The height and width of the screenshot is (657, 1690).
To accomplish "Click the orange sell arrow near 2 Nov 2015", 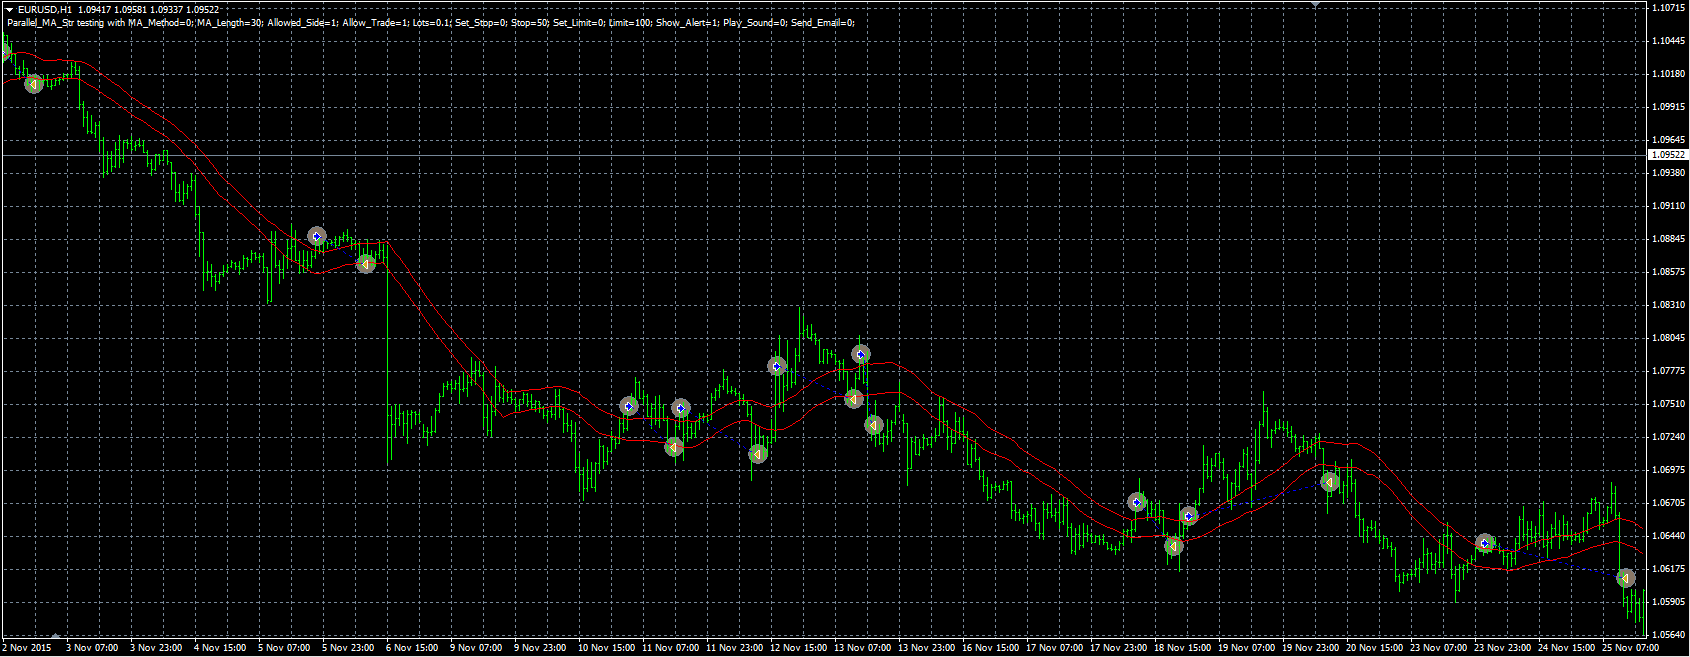I will (x=34, y=84).
